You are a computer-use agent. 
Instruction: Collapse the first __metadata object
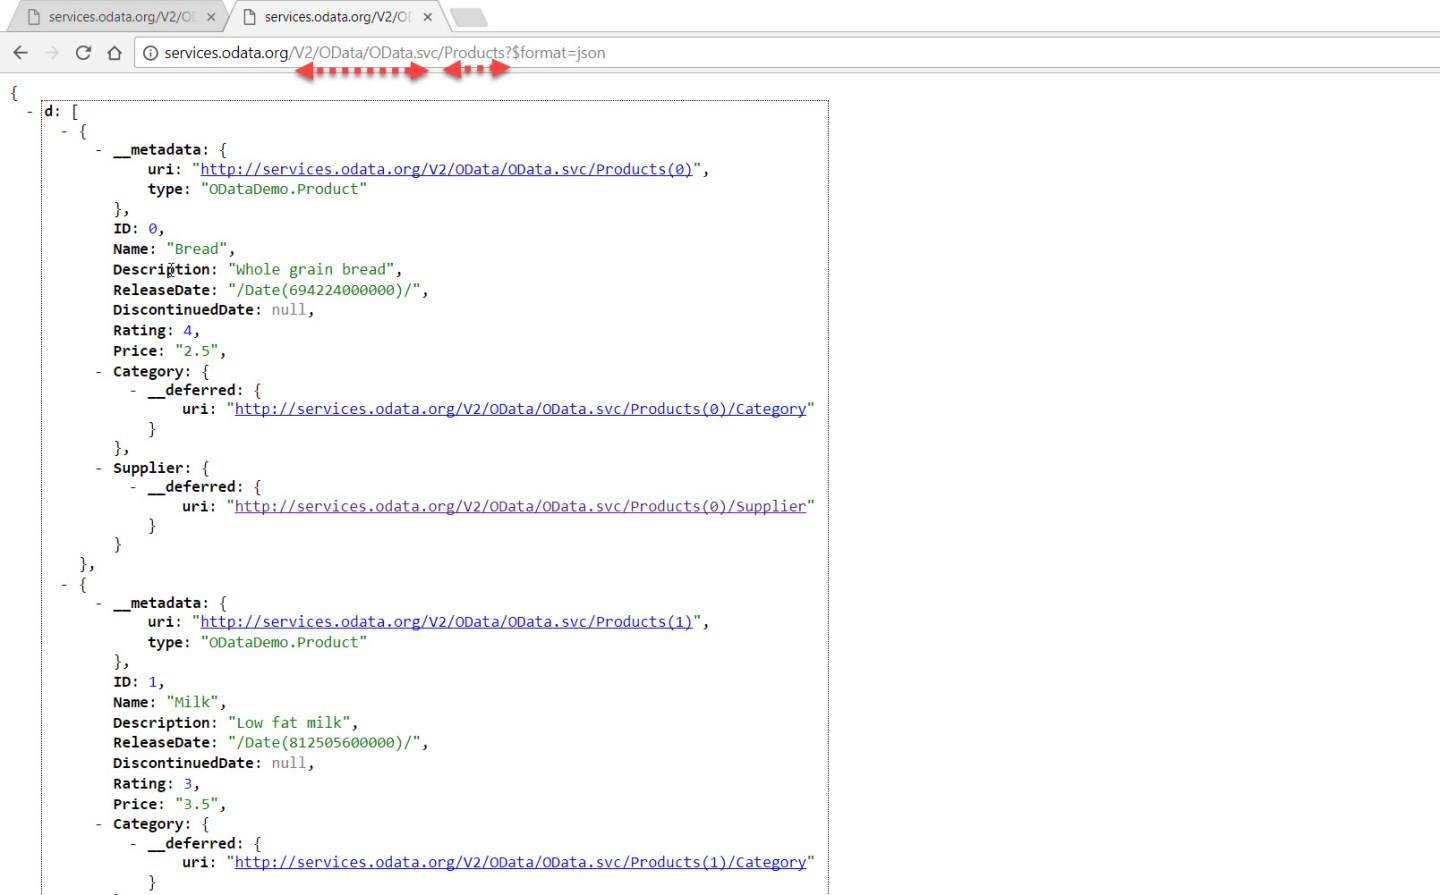[x=97, y=149]
